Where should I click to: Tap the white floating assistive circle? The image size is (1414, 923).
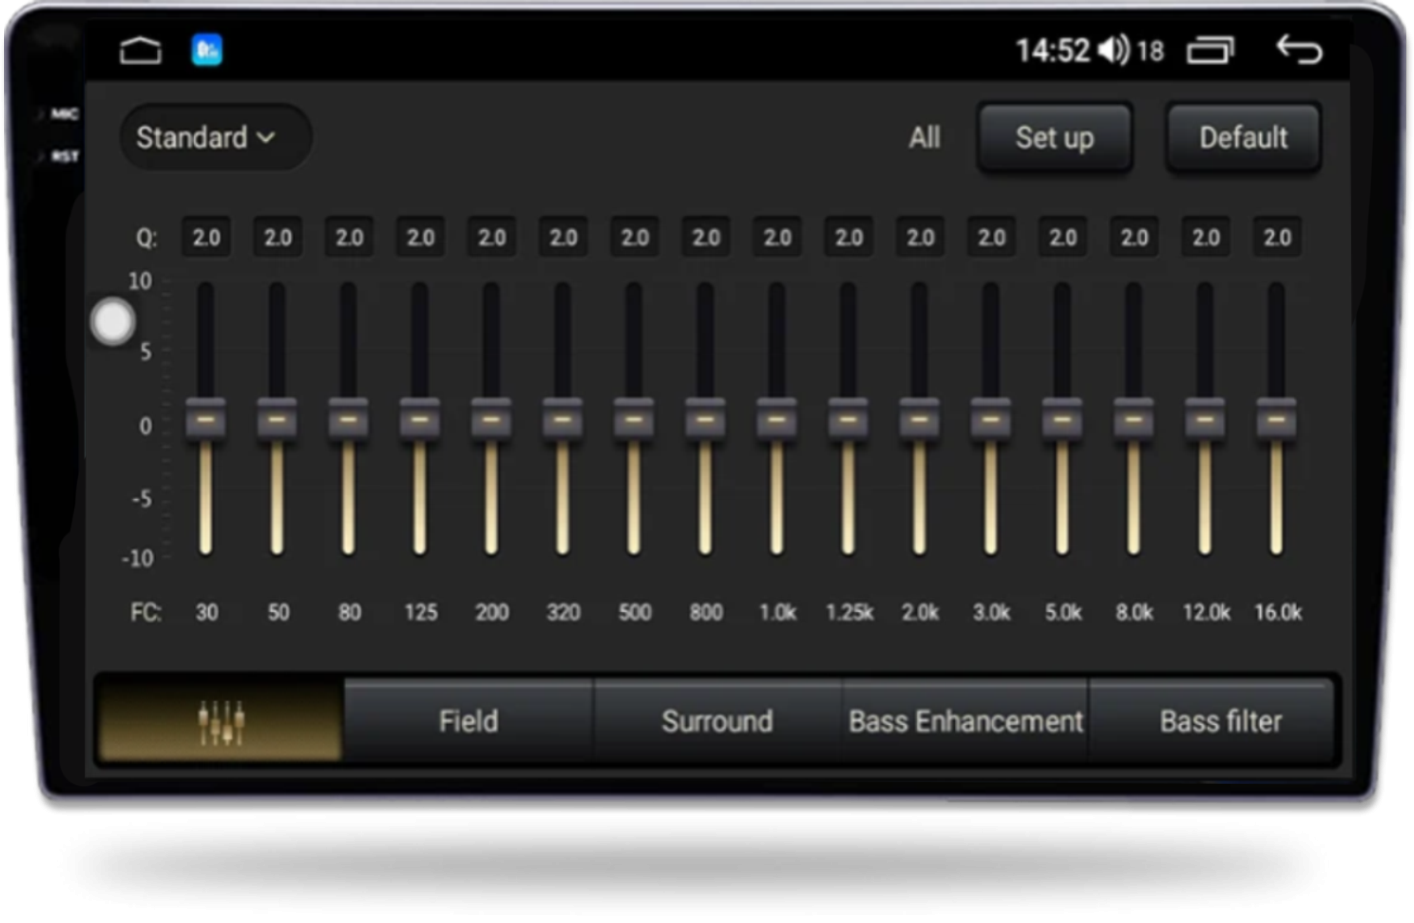tap(112, 322)
